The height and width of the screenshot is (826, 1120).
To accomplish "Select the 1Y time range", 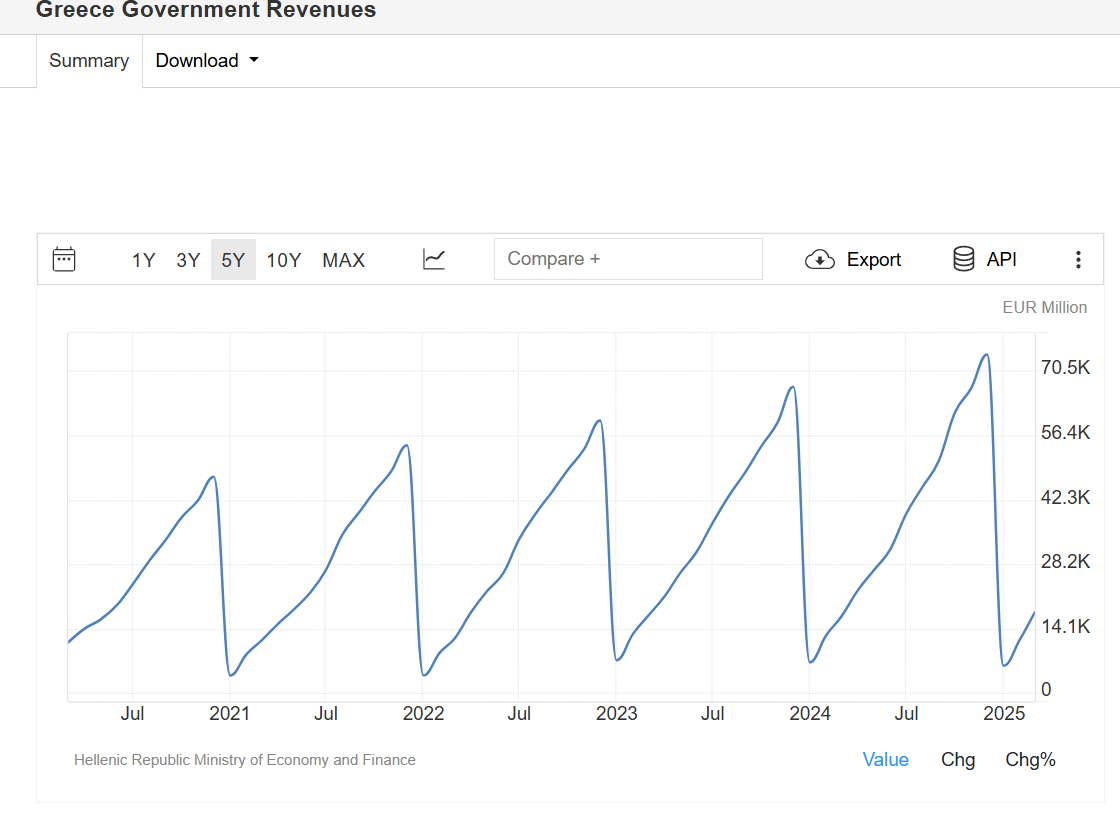I will click(x=144, y=260).
